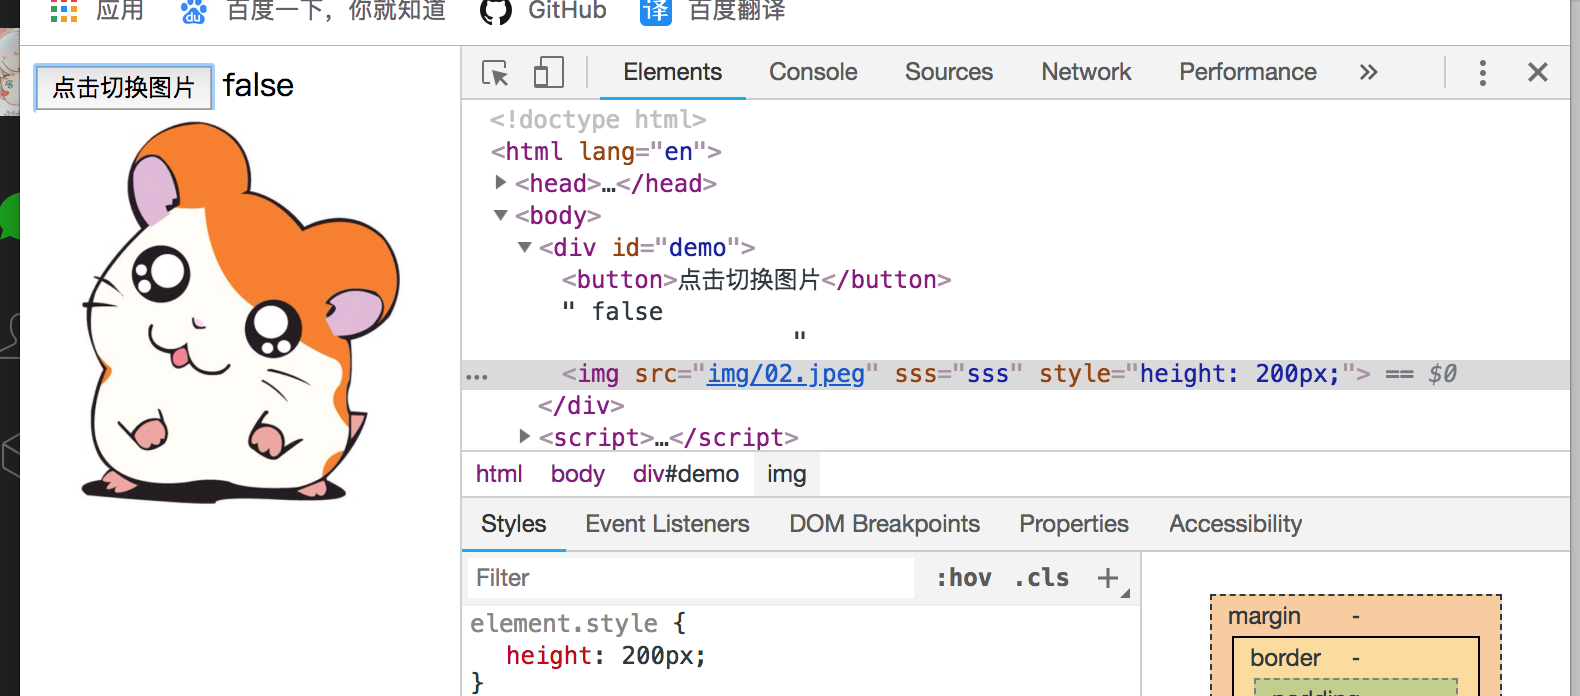Focus the styles Filter input field
This screenshot has height=696, width=1580.
[x=690, y=578]
